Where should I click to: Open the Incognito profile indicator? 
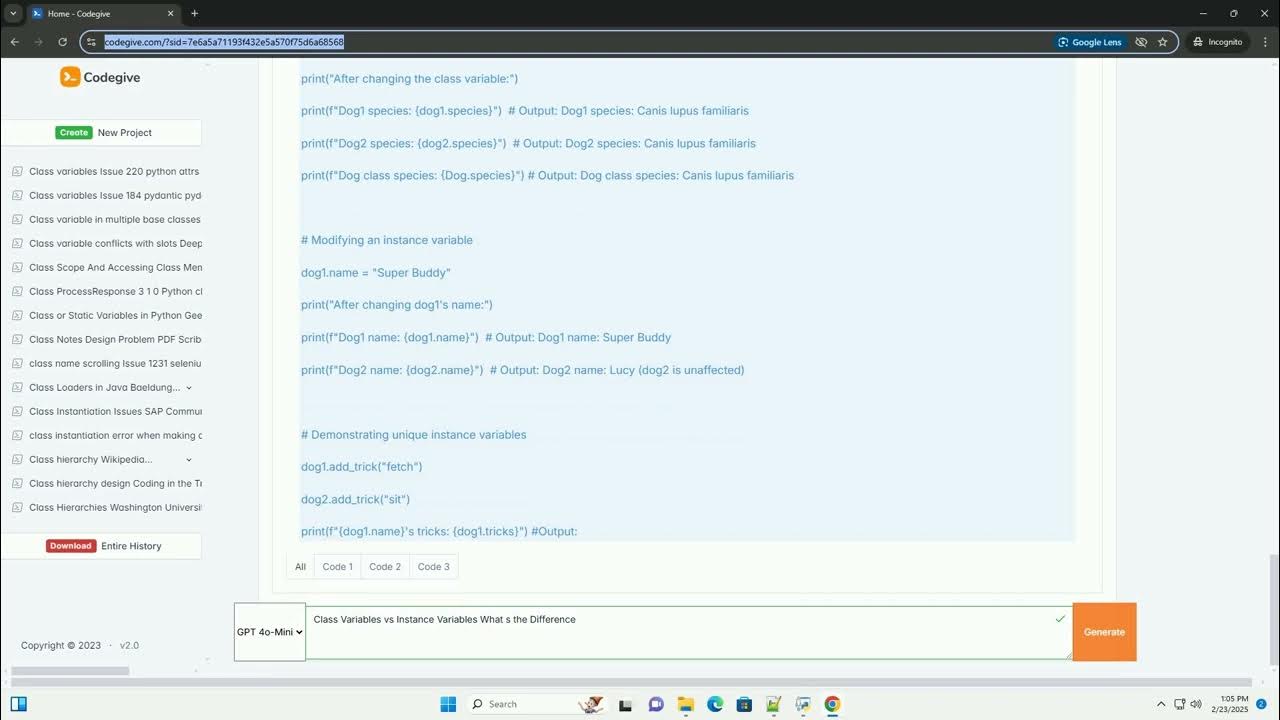tap(1217, 42)
